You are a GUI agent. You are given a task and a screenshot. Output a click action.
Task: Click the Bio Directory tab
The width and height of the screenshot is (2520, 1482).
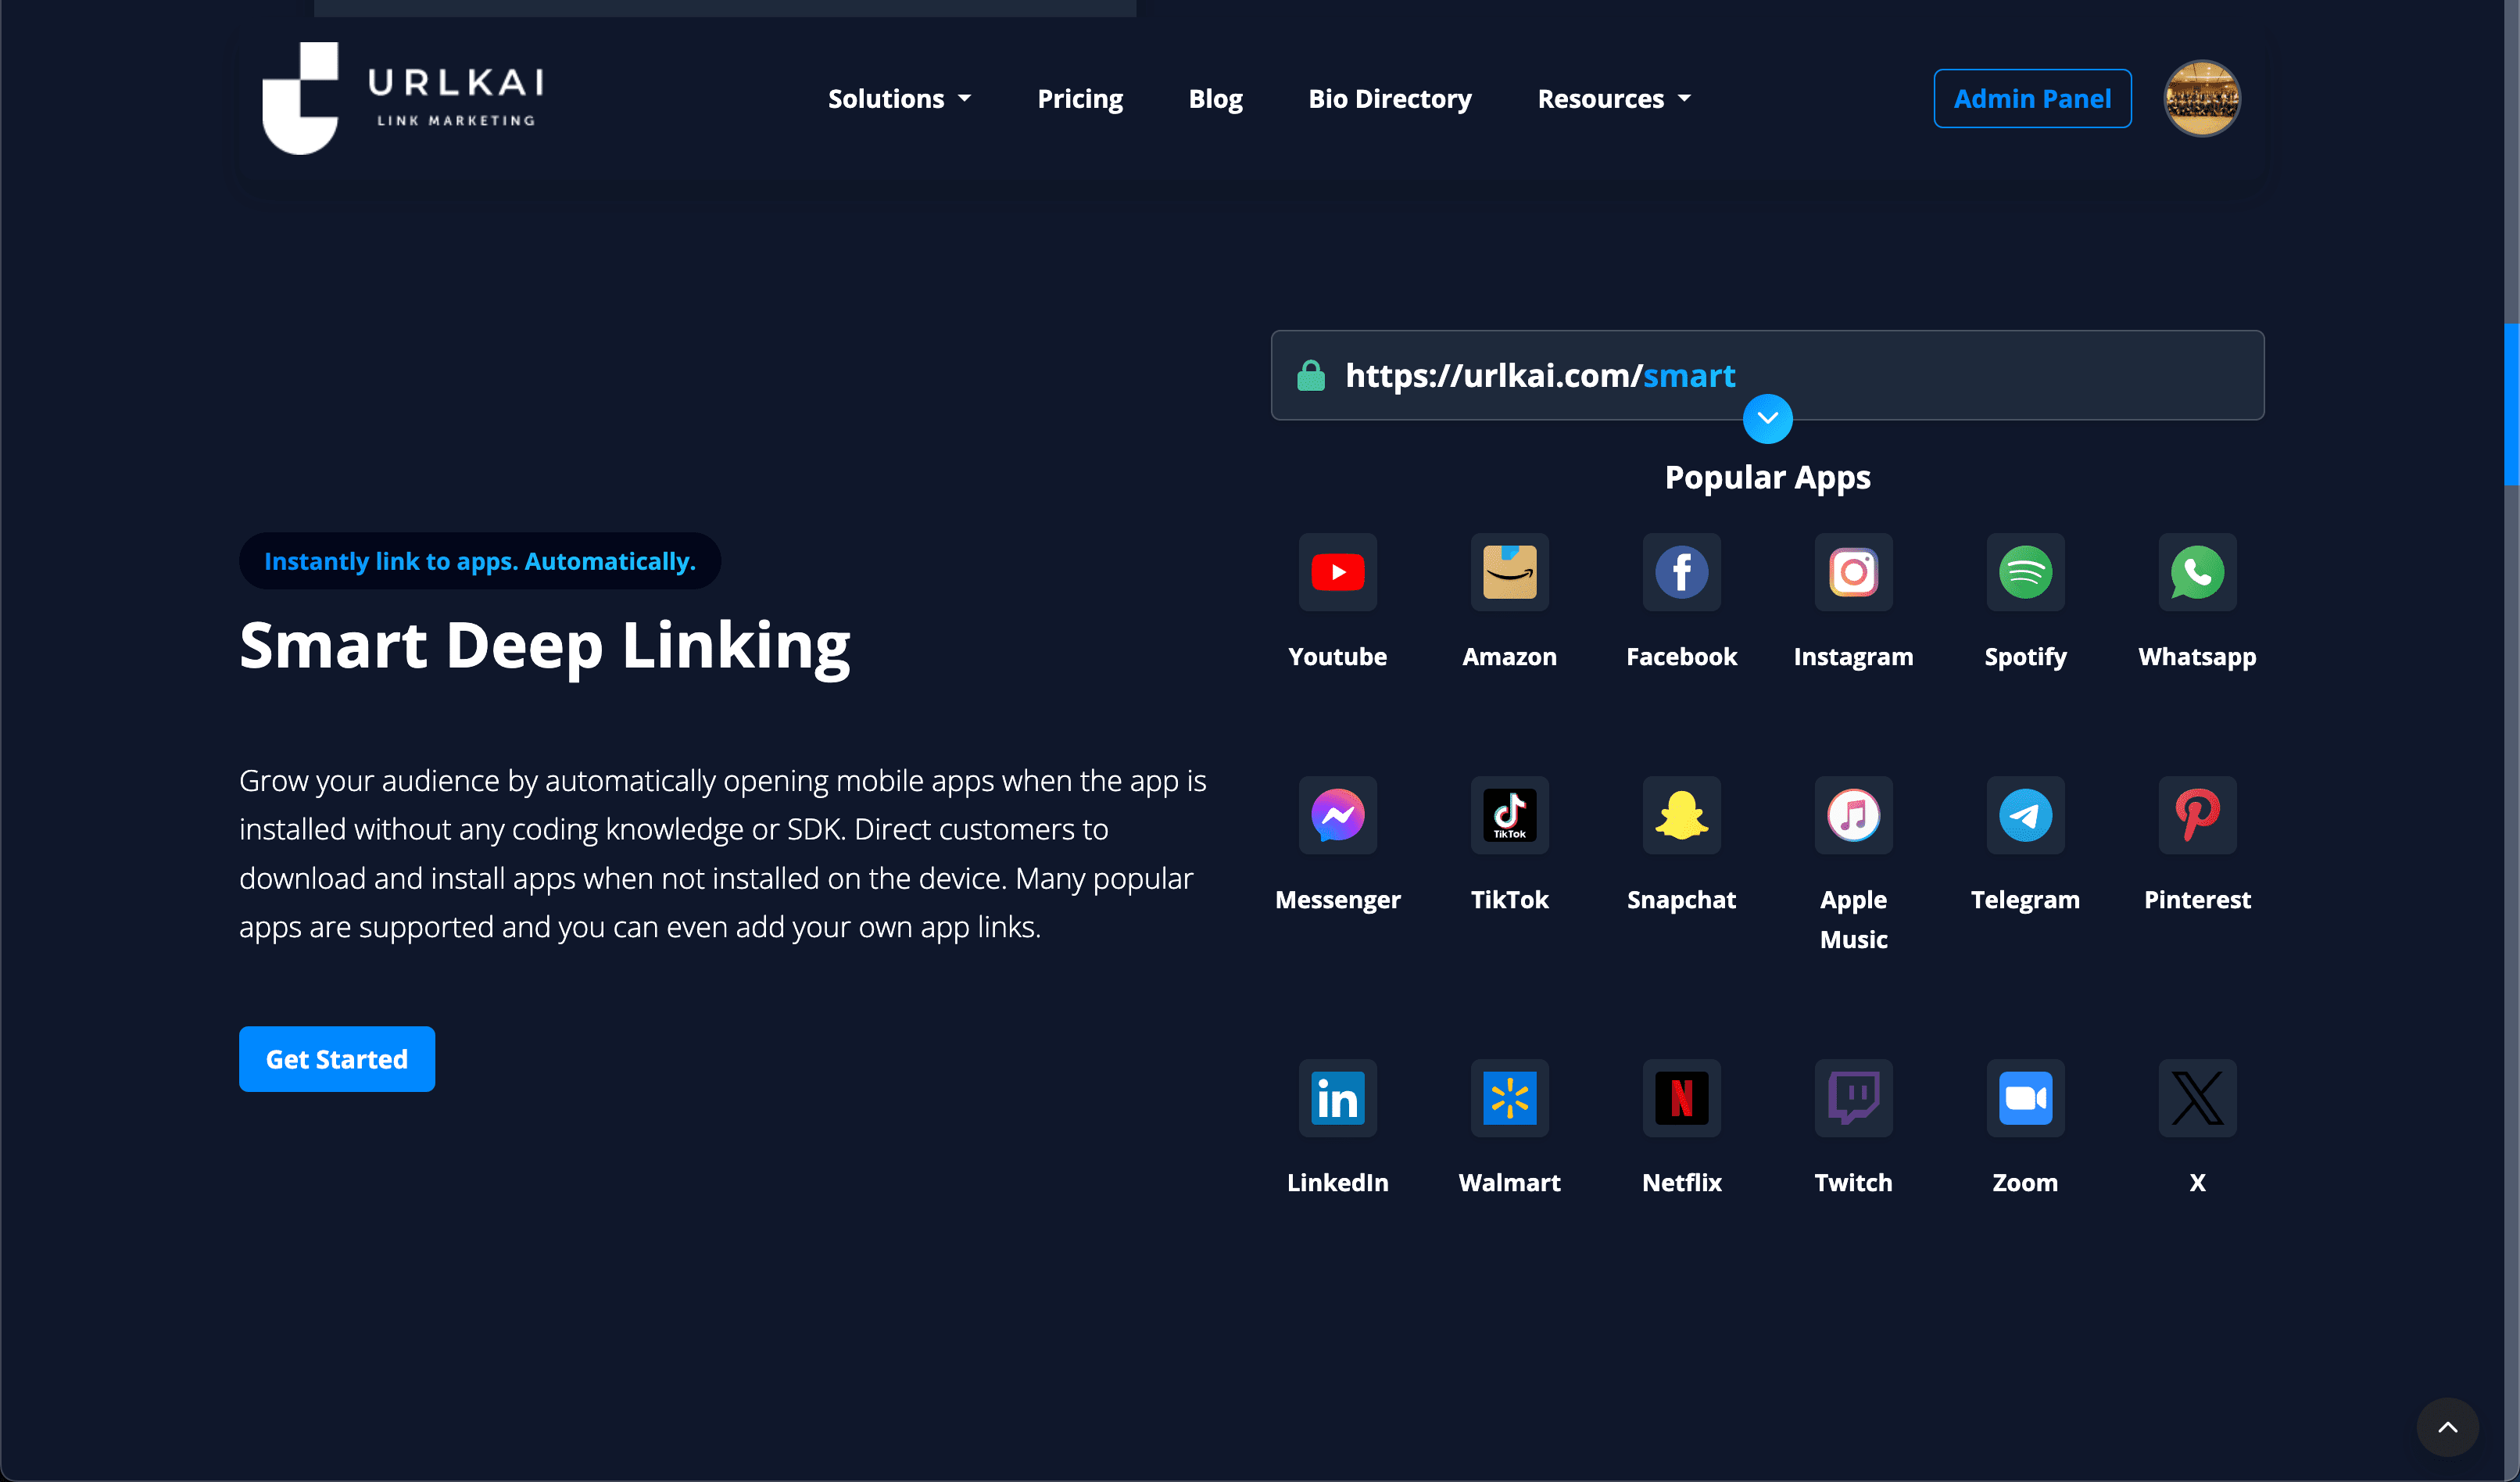coord(1390,97)
